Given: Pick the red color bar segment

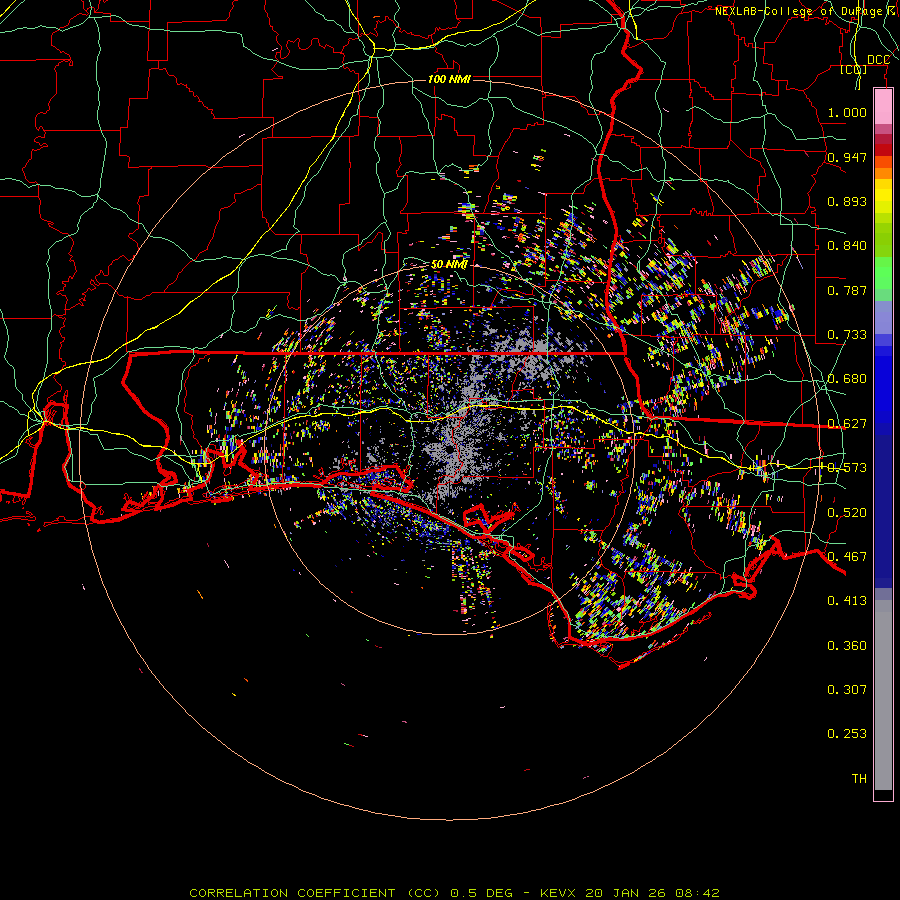Looking at the screenshot, I should tap(883, 150).
